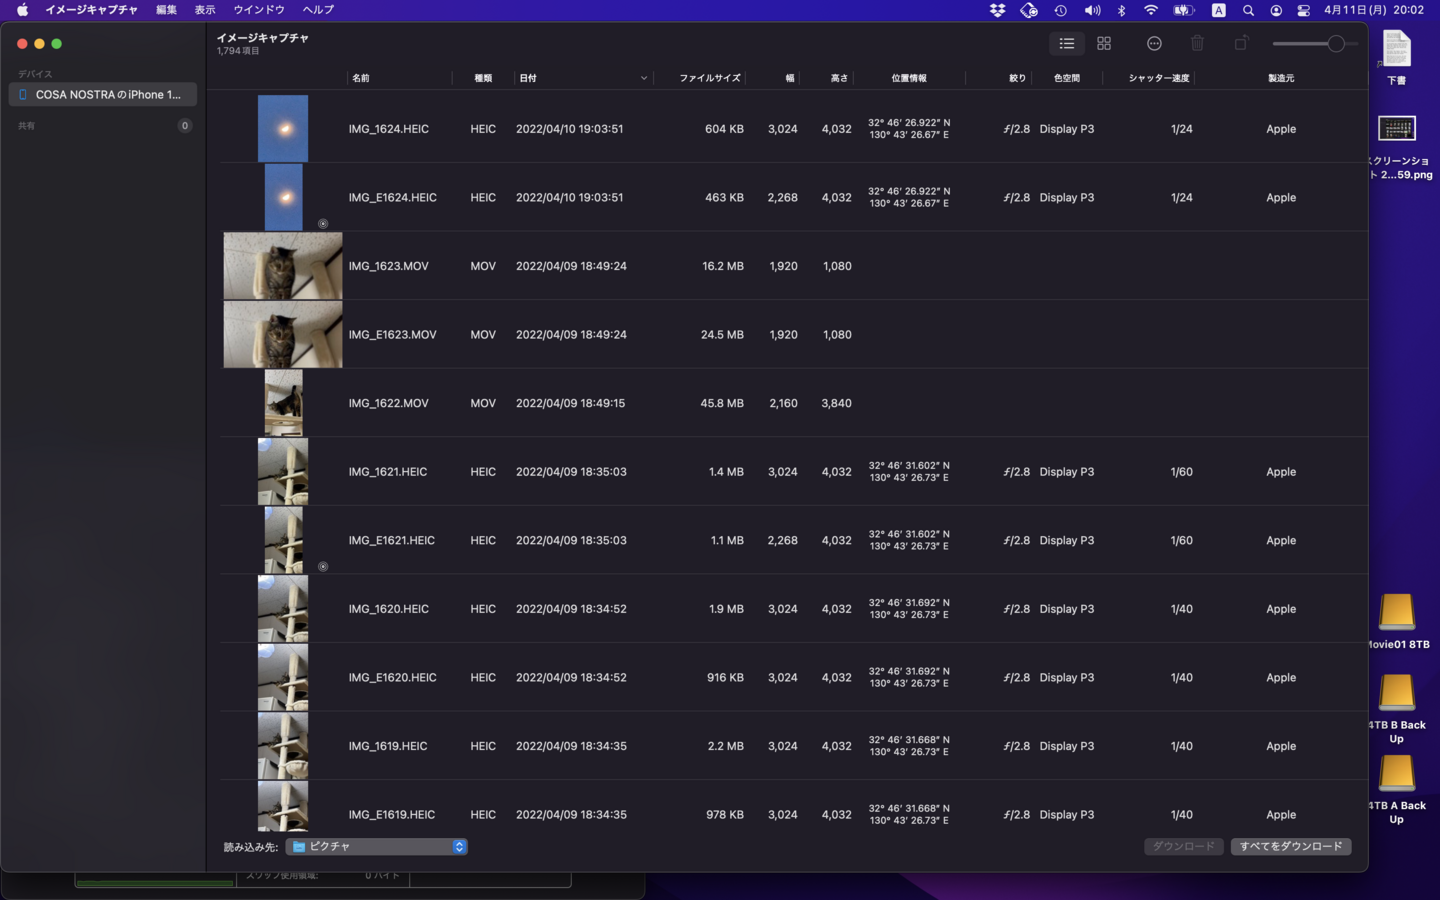Sort by ファイルサイズ column header

[x=709, y=78]
